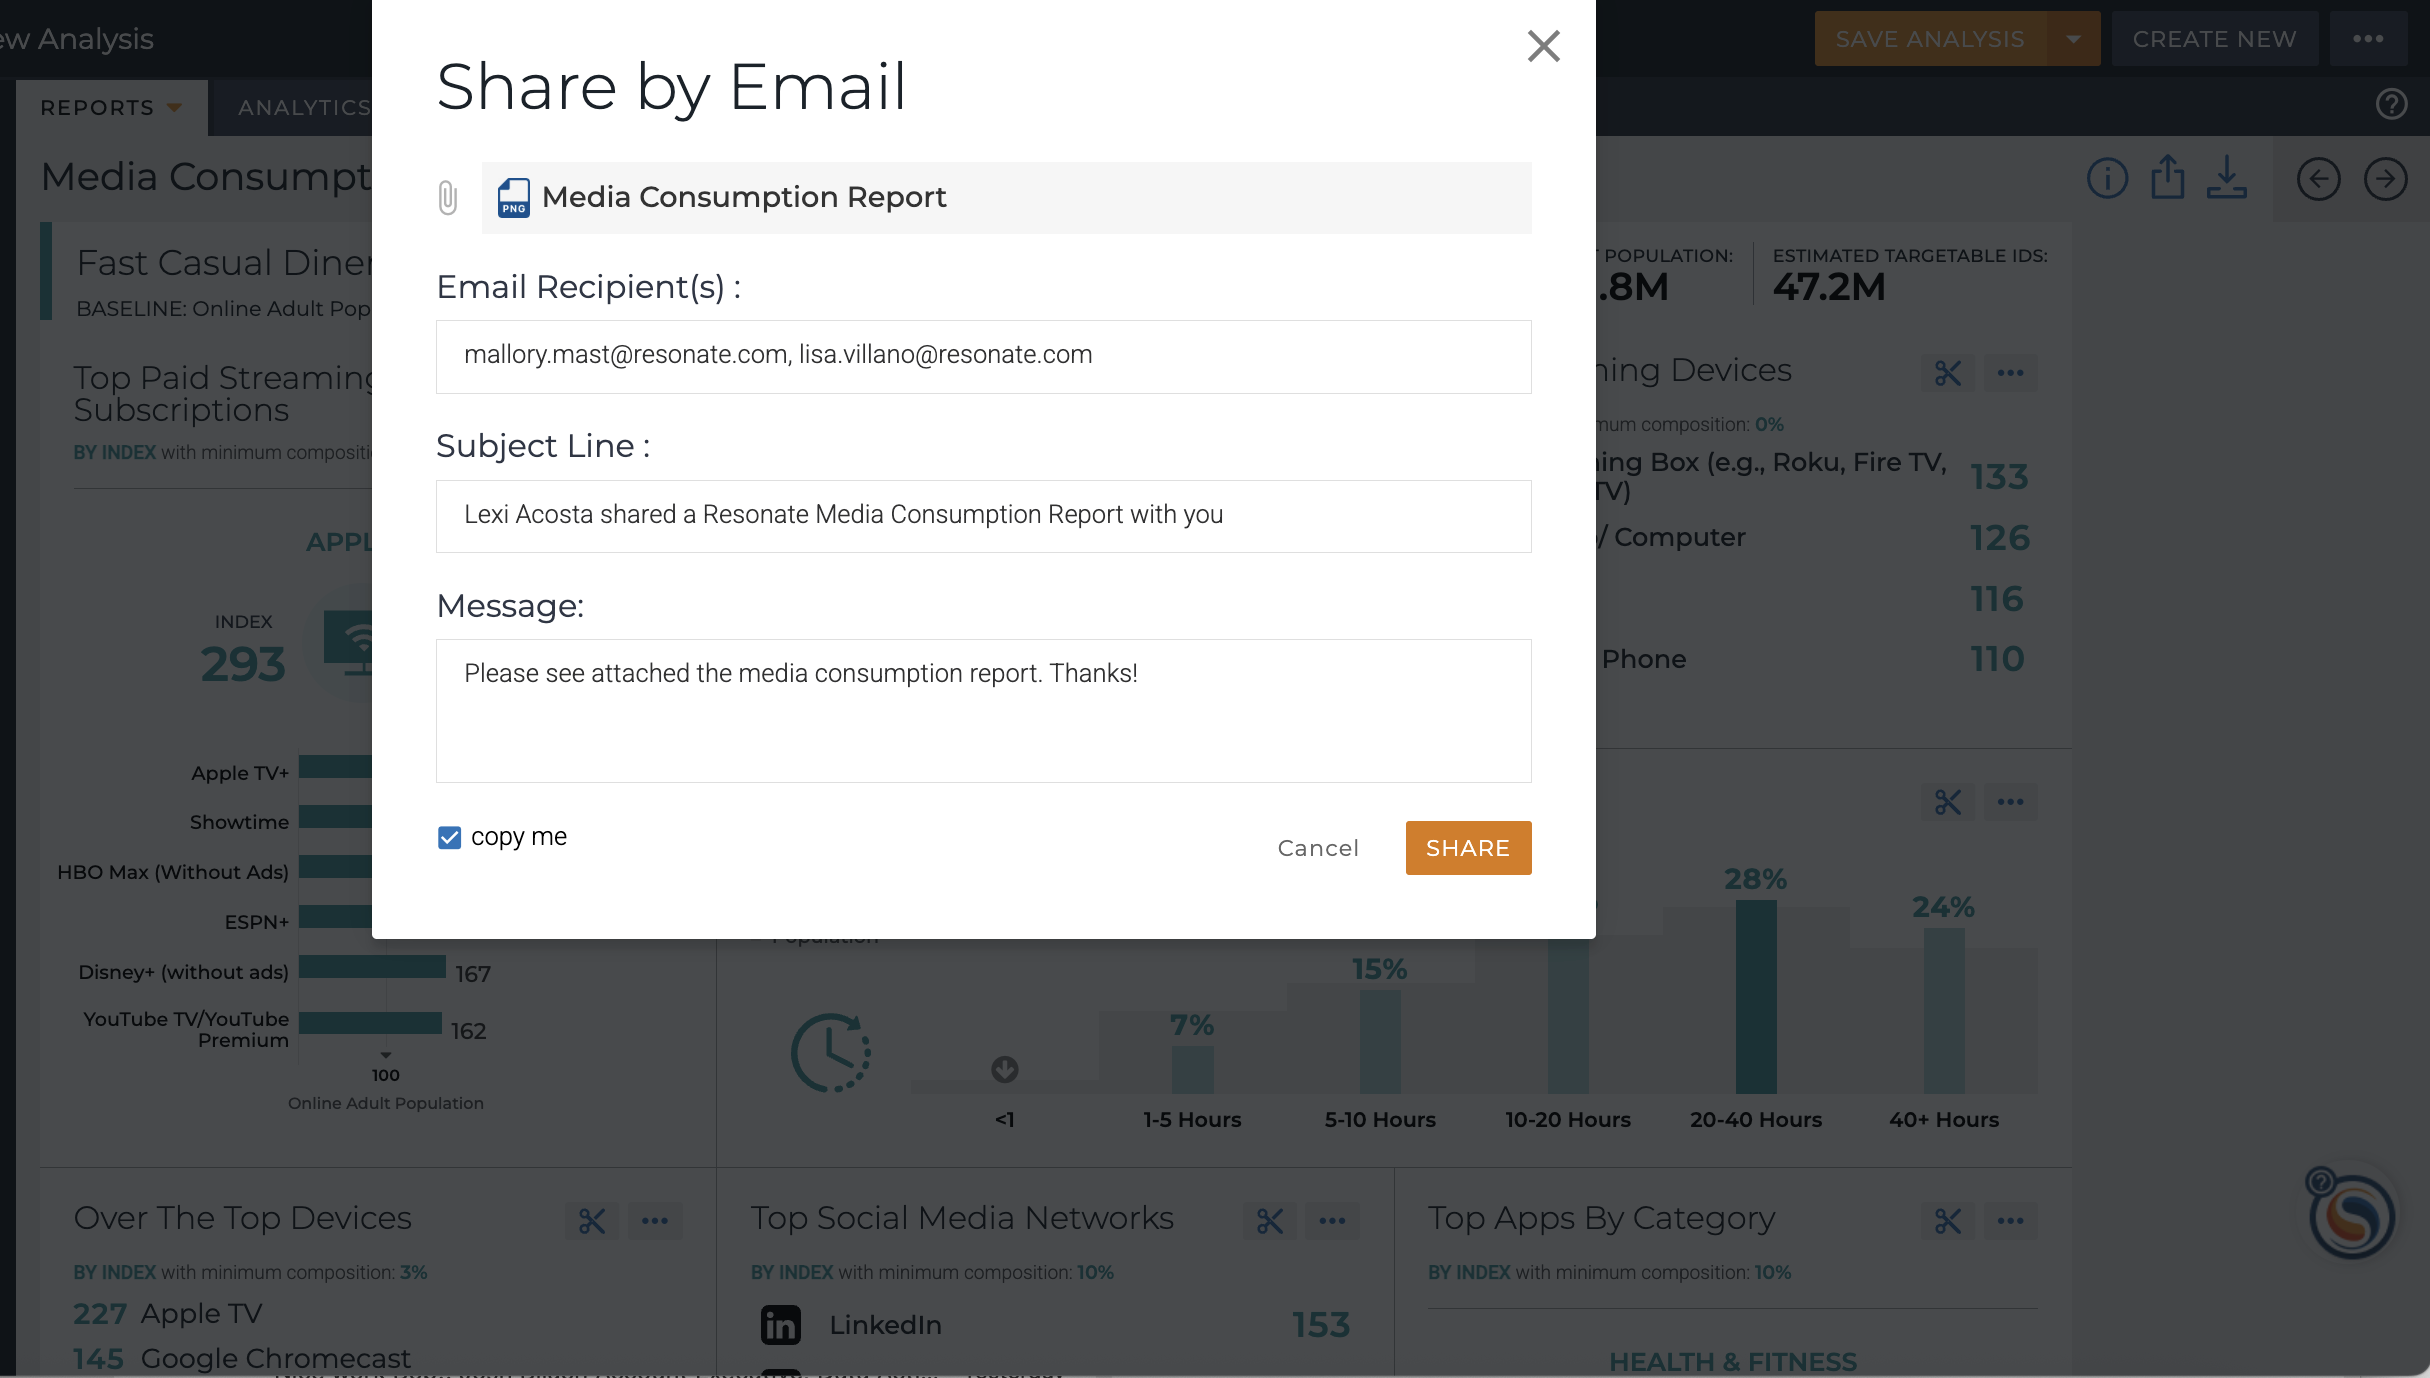Click the Apple TV row value 227
The width and height of the screenshot is (2430, 1378).
[99, 1313]
